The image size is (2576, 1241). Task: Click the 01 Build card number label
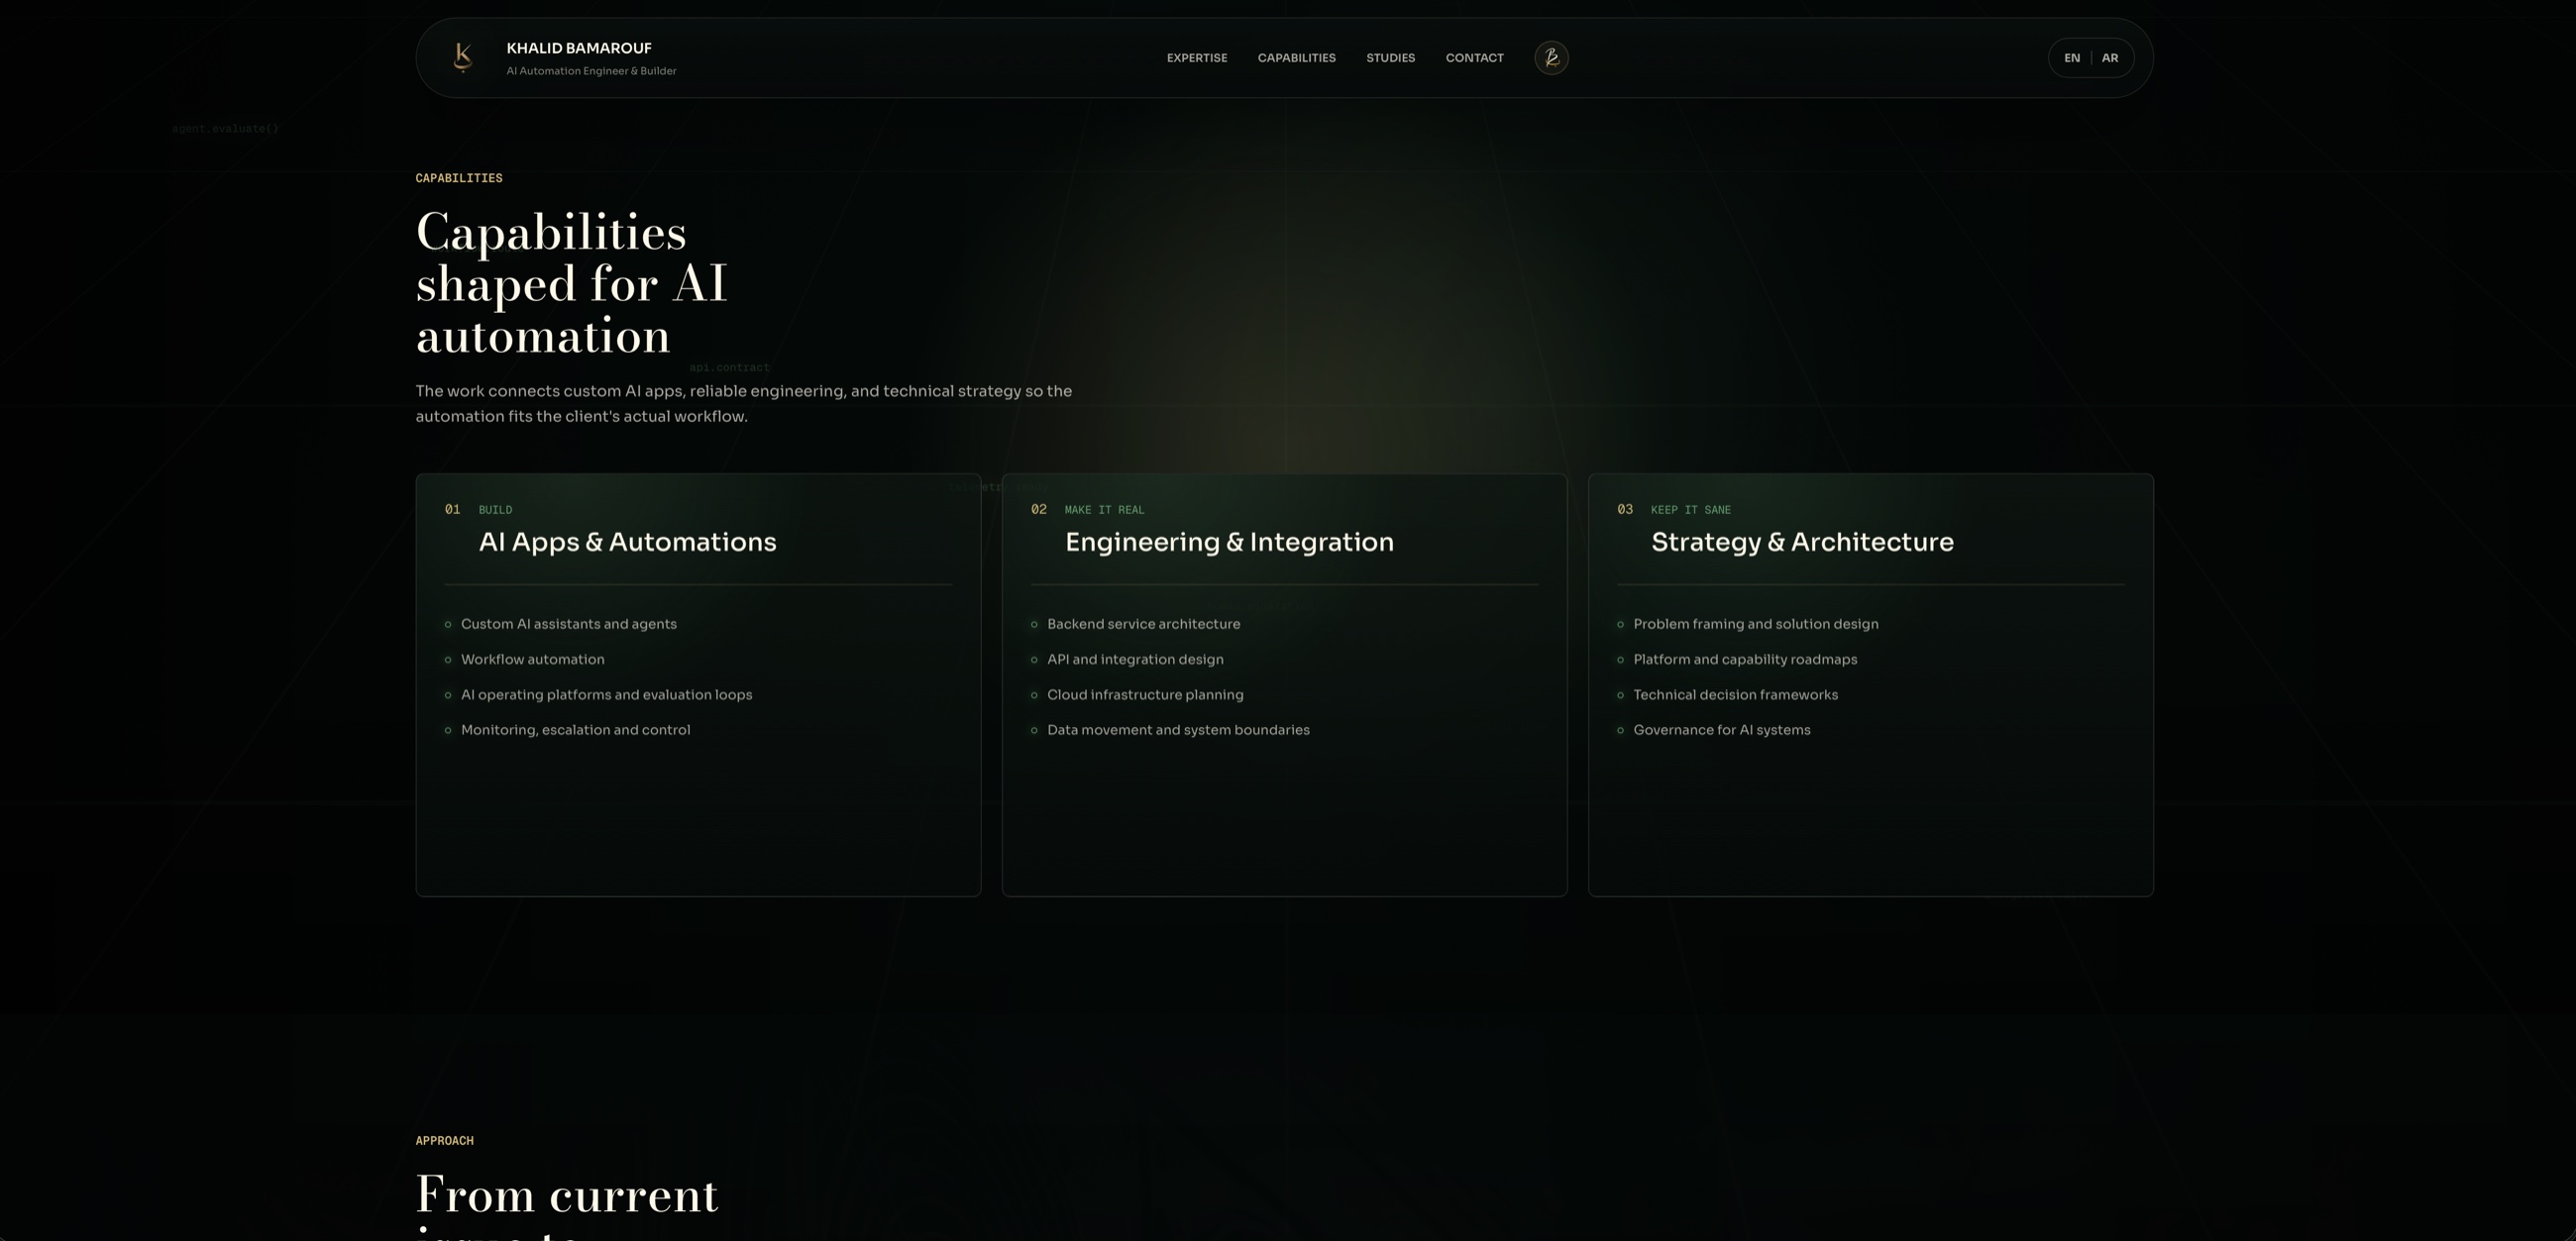point(452,510)
